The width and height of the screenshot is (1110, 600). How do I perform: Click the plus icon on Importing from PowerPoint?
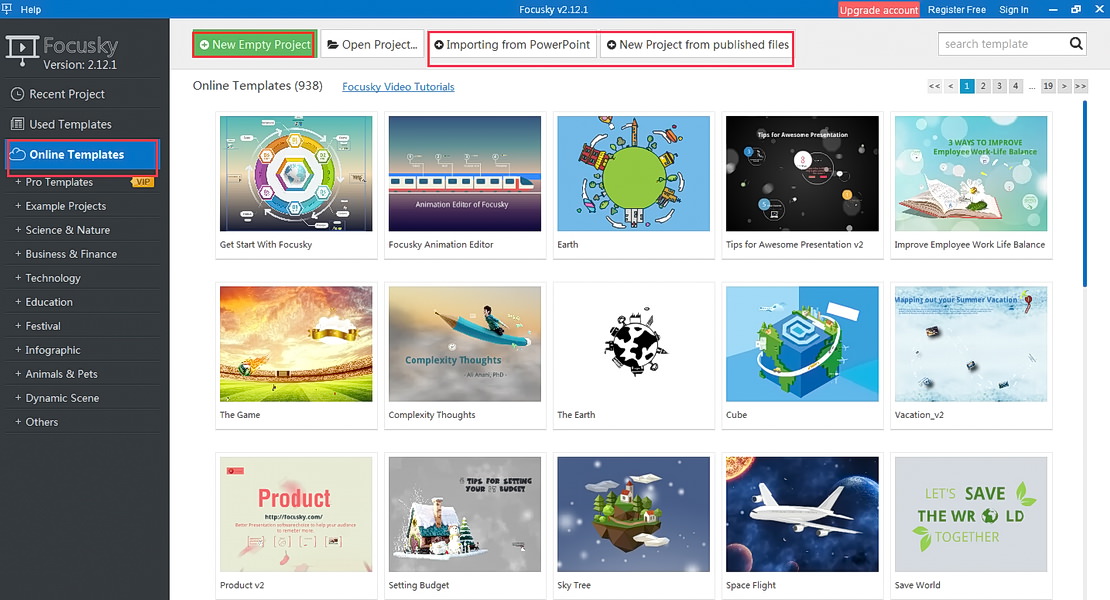tap(439, 45)
